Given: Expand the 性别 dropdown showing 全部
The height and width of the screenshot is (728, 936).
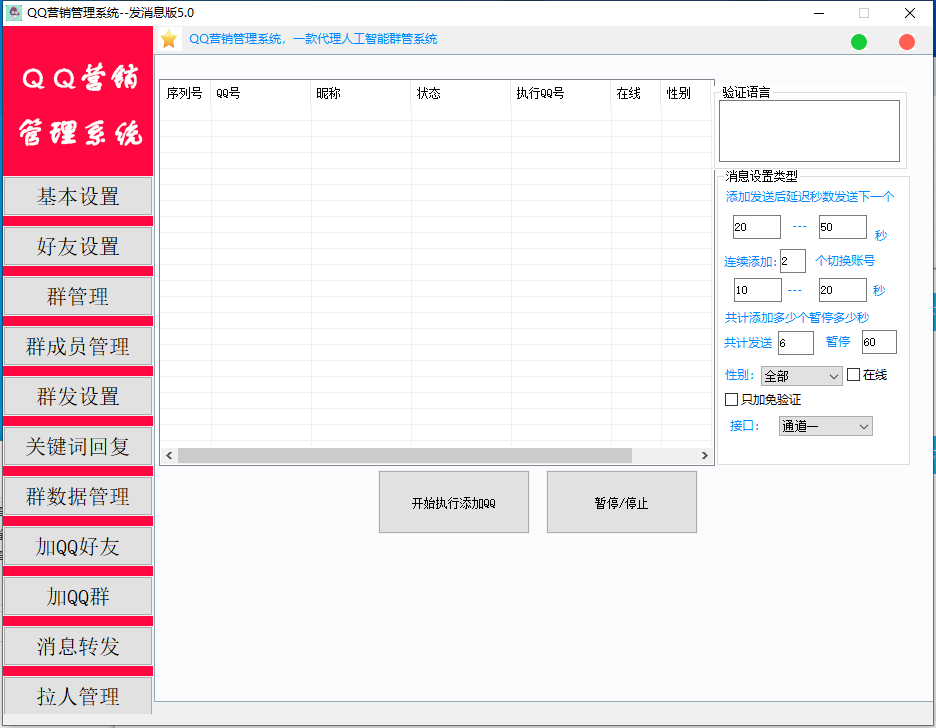Looking at the screenshot, I should click(802, 376).
